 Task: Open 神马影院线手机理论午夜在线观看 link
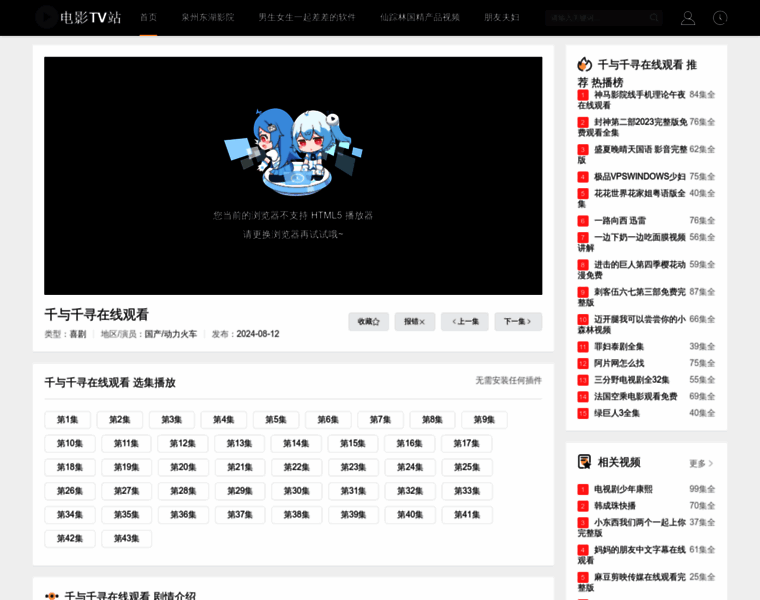[x=632, y=100]
